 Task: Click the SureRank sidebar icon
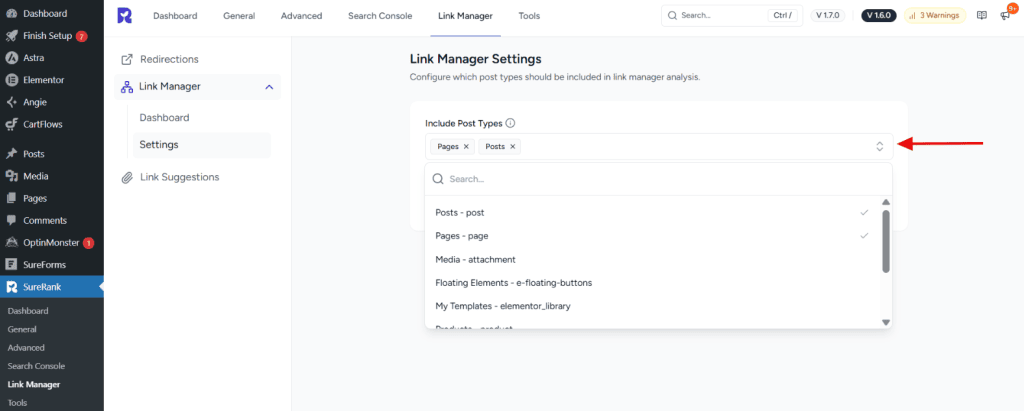pyautogui.click(x=11, y=287)
